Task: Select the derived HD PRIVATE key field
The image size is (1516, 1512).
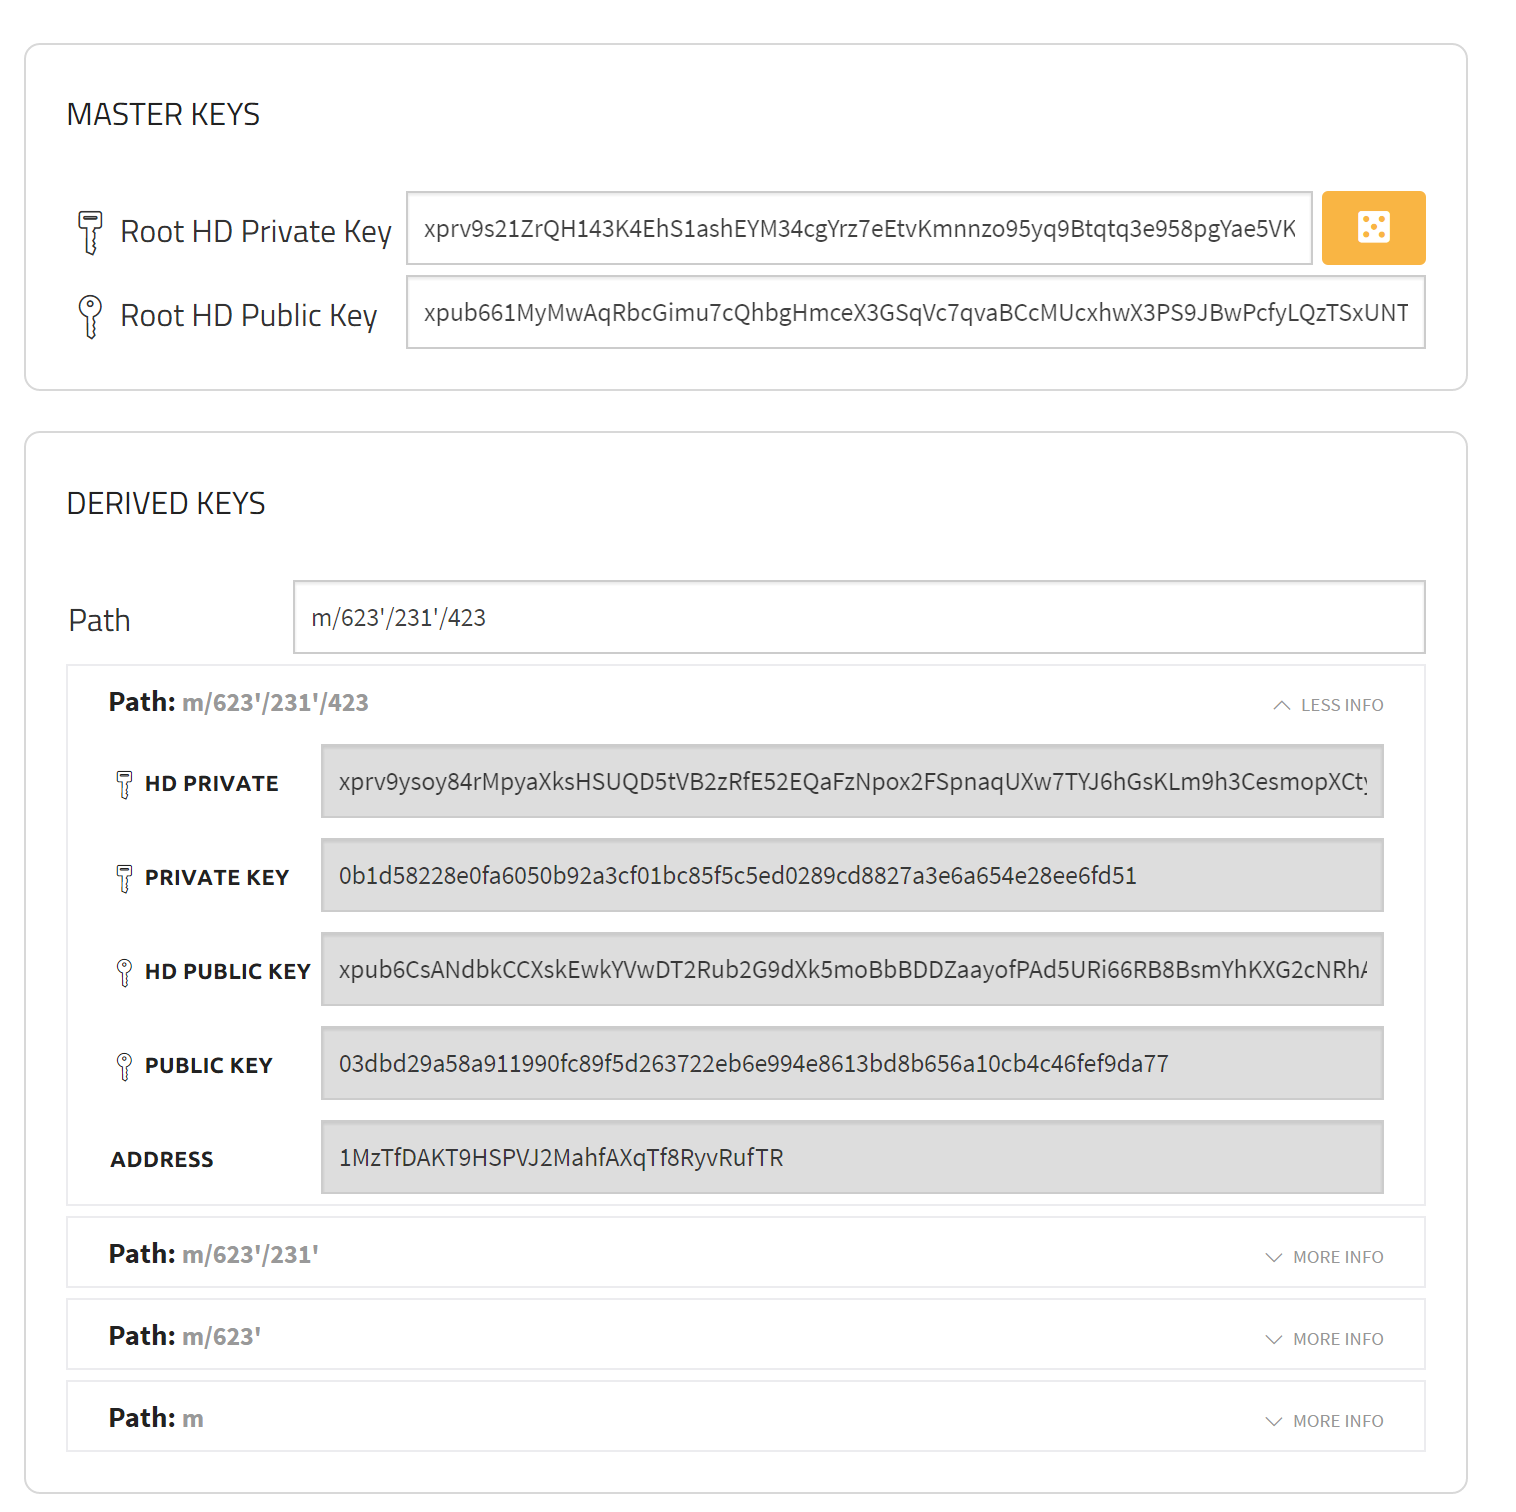Action: coord(852,781)
